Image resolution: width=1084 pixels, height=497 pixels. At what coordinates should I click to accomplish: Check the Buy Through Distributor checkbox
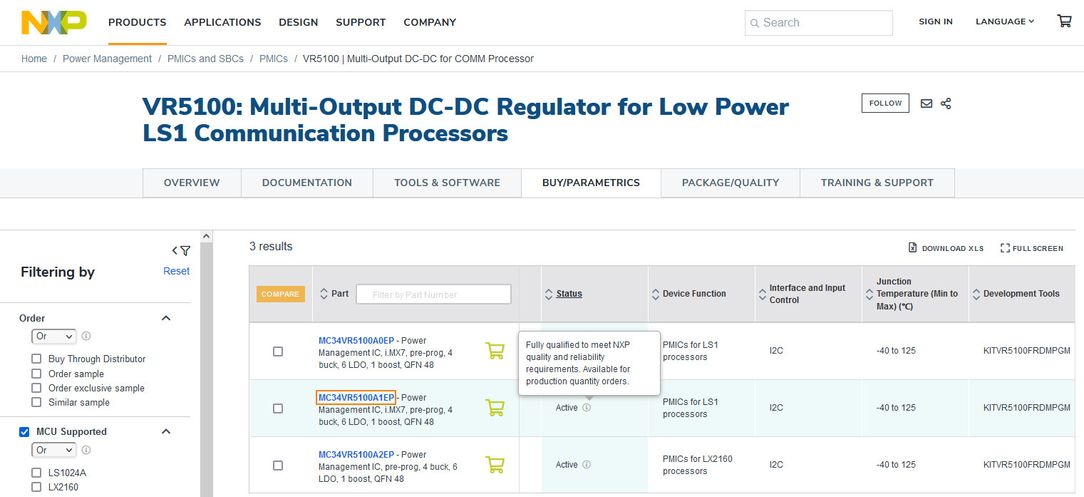coord(37,359)
